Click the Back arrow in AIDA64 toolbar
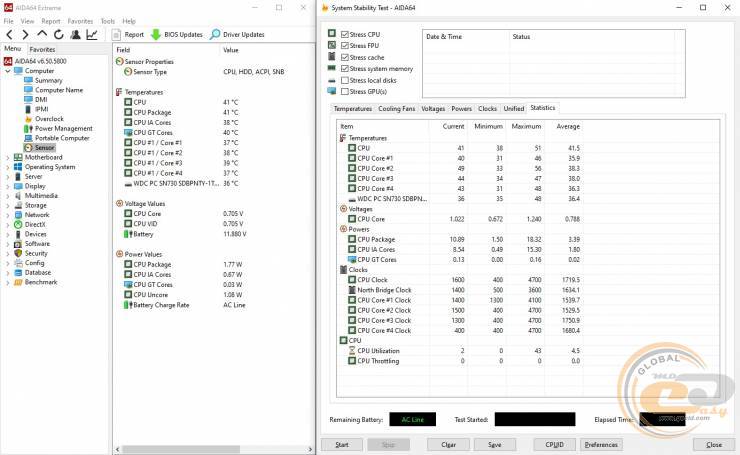The height and width of the screenshot is (455, 740). 9,34
